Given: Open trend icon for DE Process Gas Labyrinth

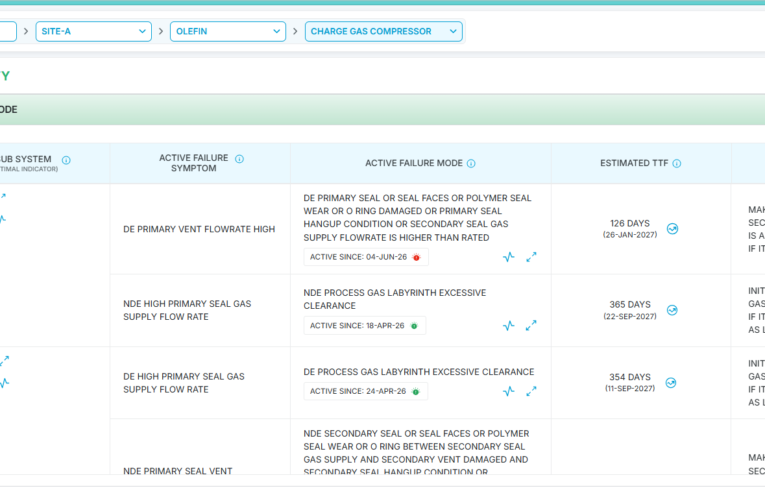Looking at the screenshot, I should (508, 391).
